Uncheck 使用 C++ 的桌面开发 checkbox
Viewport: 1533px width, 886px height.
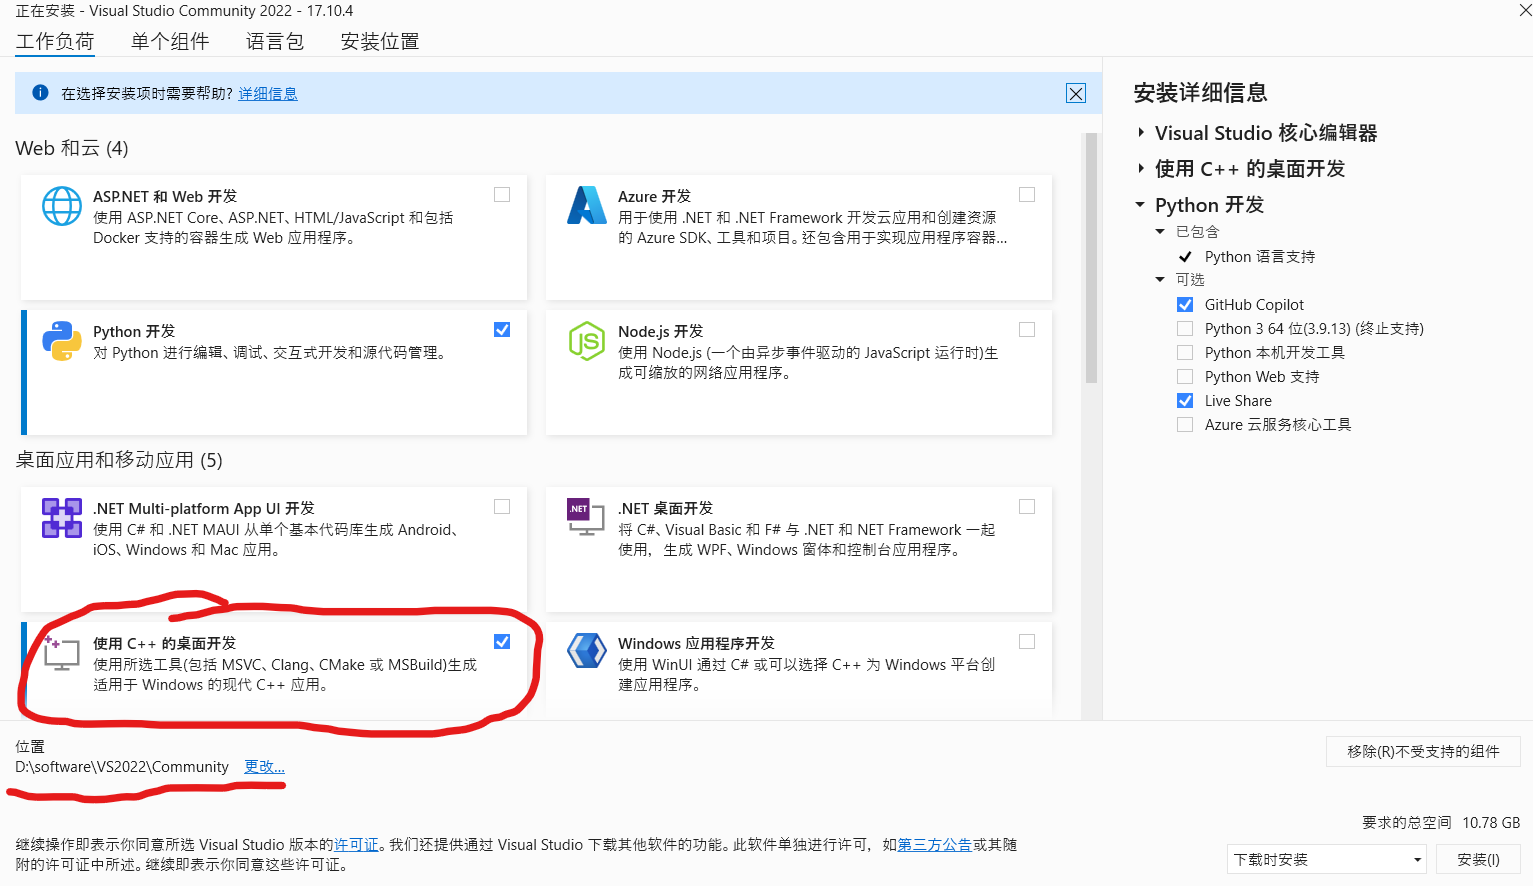pyautogui.click(x=502, y=642)
